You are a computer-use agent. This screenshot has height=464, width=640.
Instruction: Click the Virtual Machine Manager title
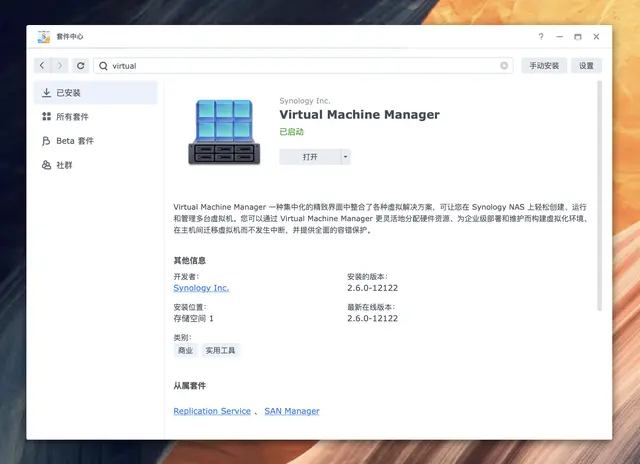click(x=359, y=115)
